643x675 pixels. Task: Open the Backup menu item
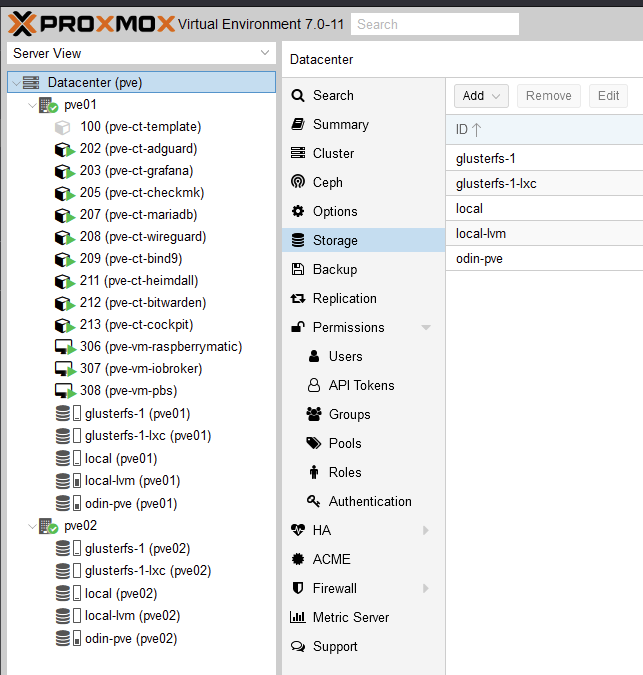[x=363, y=269]
